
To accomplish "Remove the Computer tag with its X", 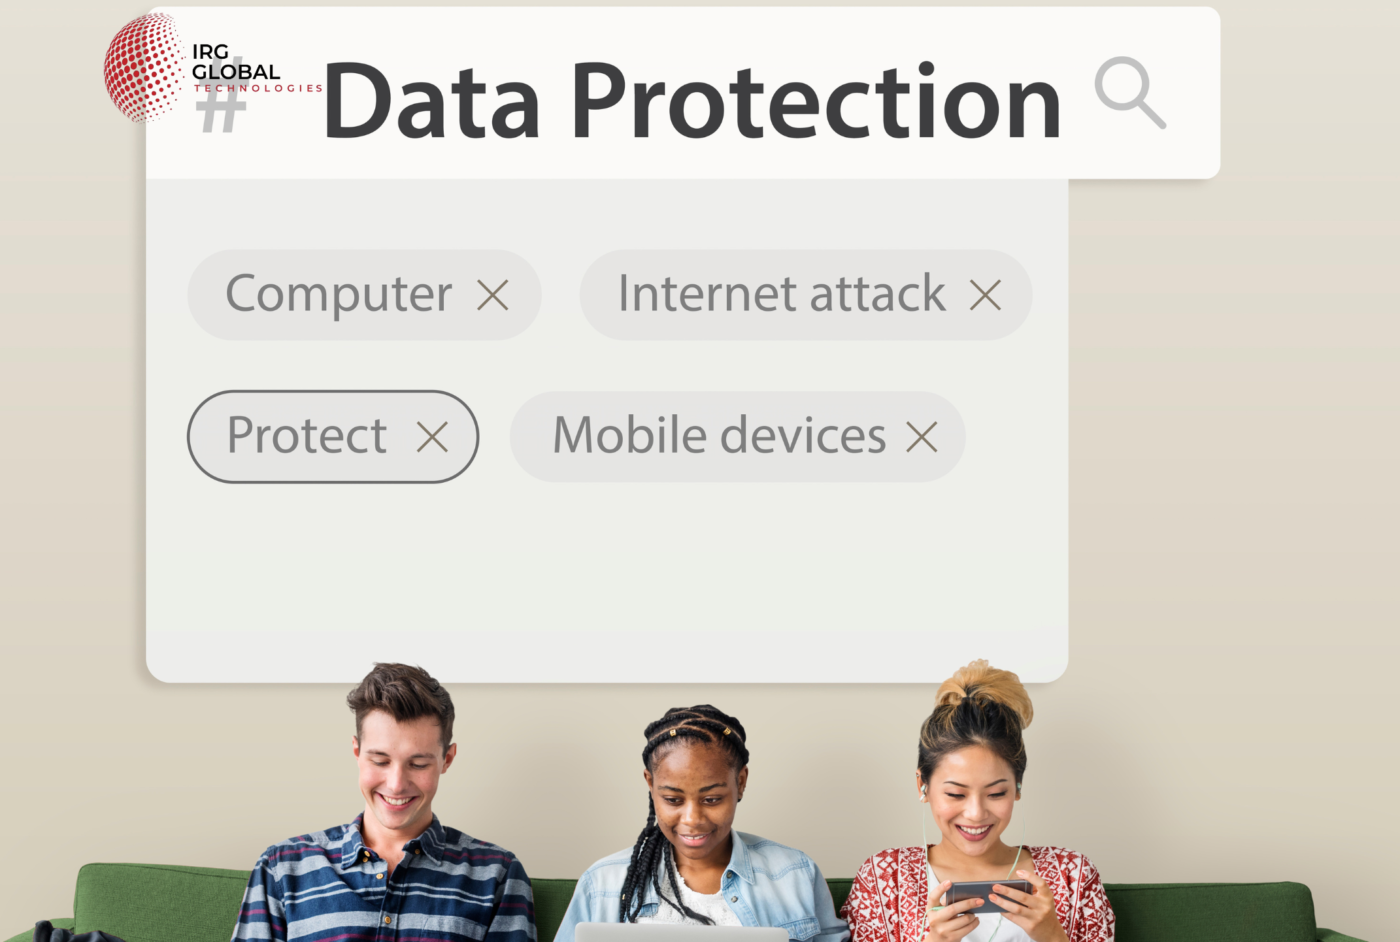I will point(493,295).
